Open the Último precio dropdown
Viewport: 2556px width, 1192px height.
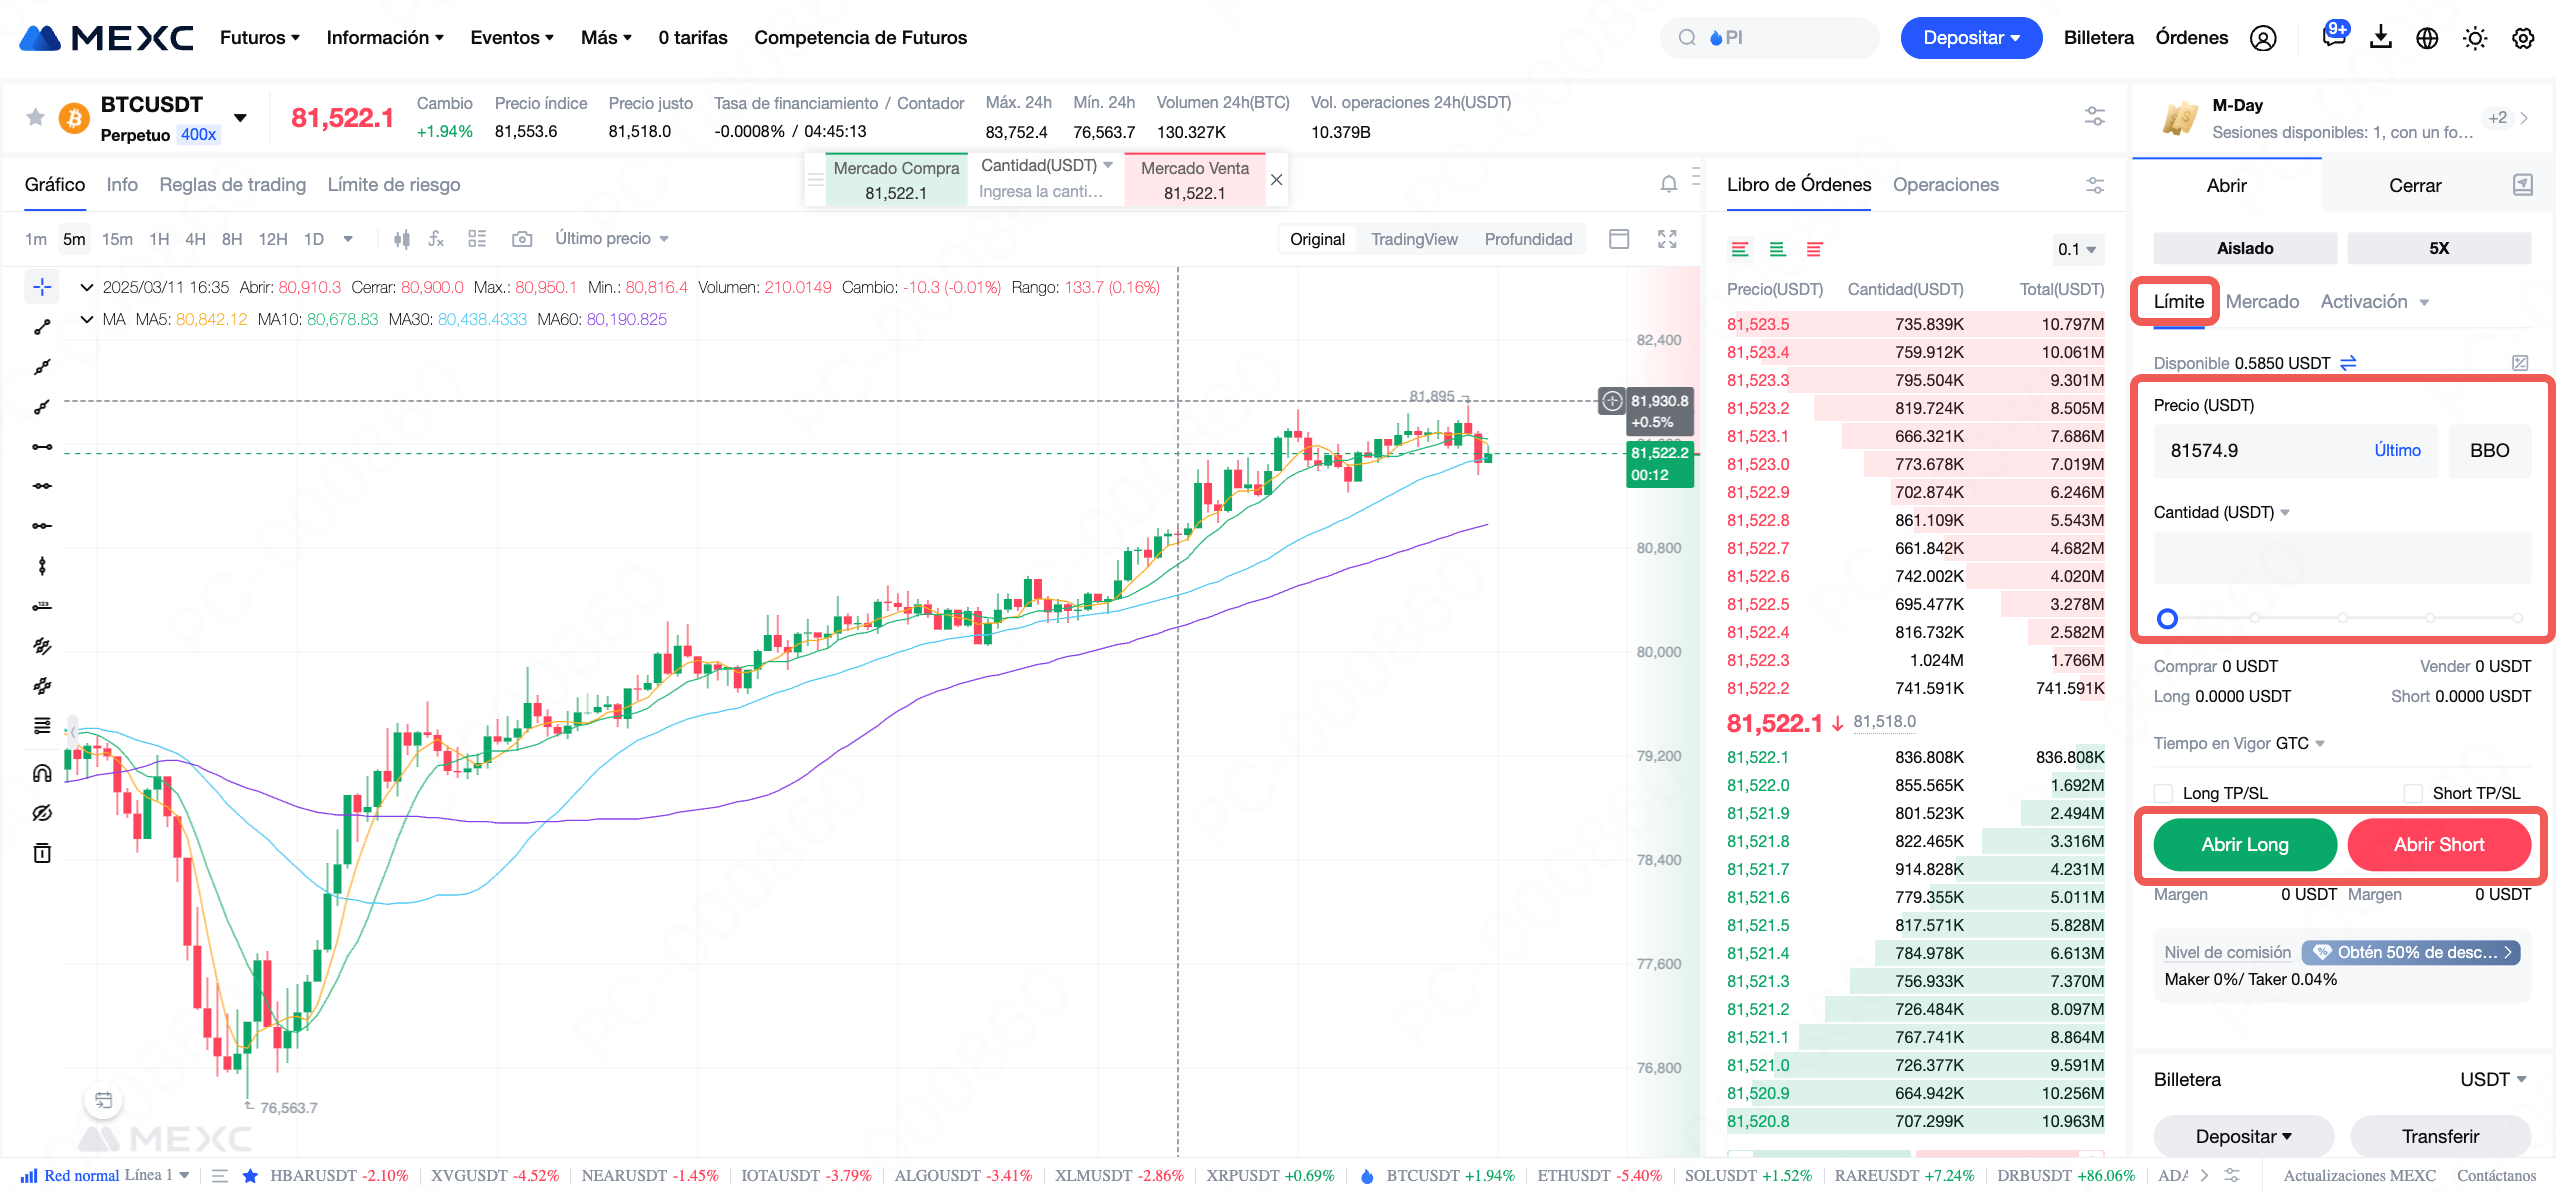coord(611,239)
